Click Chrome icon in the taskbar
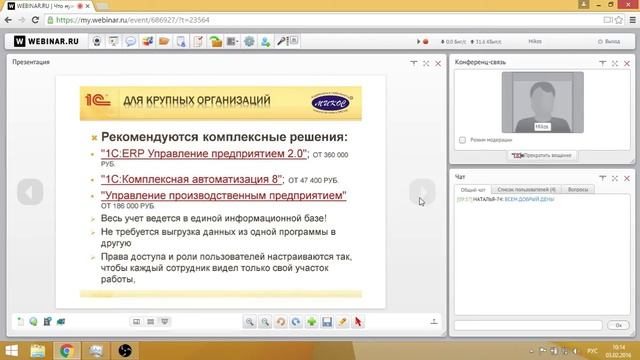 coord(67,351)
